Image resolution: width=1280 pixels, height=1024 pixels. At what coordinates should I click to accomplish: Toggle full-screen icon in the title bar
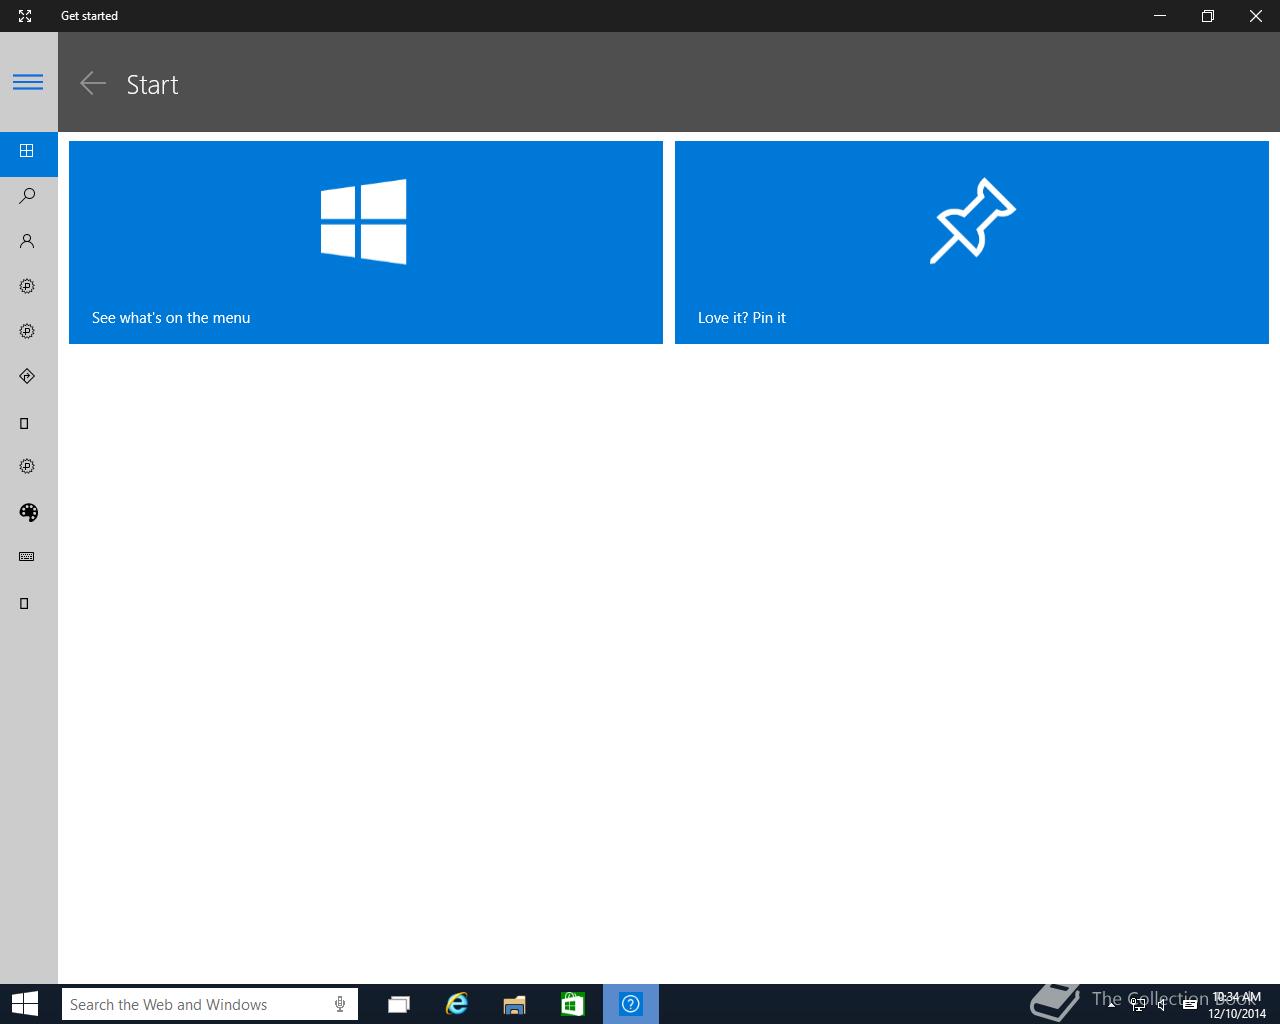pyautogui.click(x=25, y=16)
